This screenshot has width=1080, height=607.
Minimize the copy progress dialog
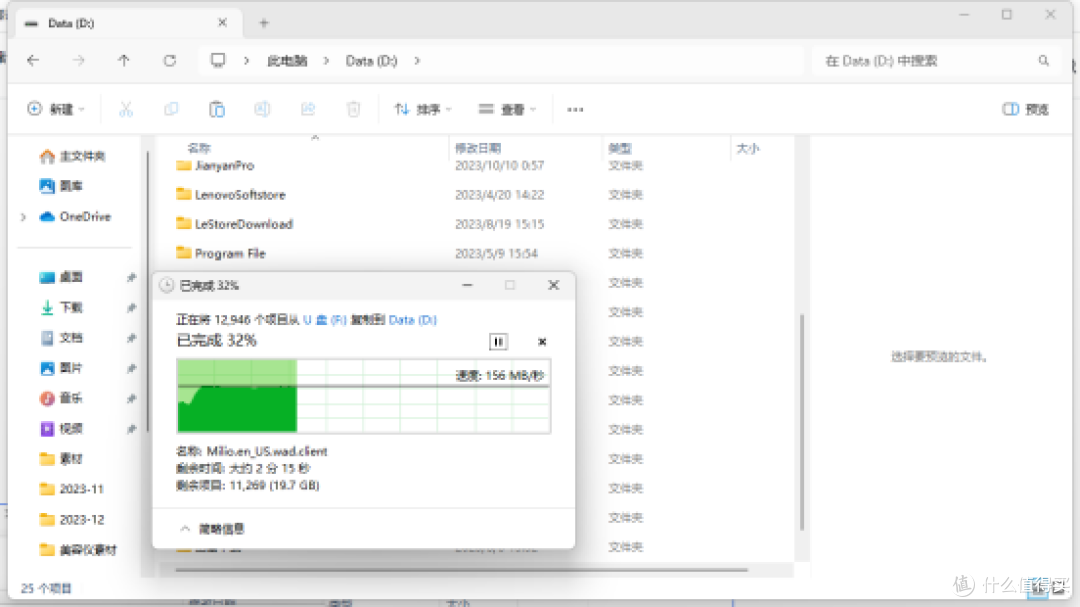coord(467,285)
